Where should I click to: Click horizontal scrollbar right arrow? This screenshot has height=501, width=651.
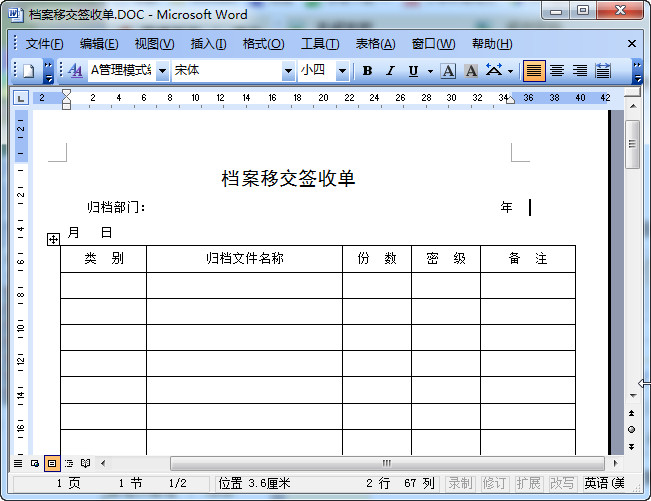pyautogui.click(x=615, y=463)
